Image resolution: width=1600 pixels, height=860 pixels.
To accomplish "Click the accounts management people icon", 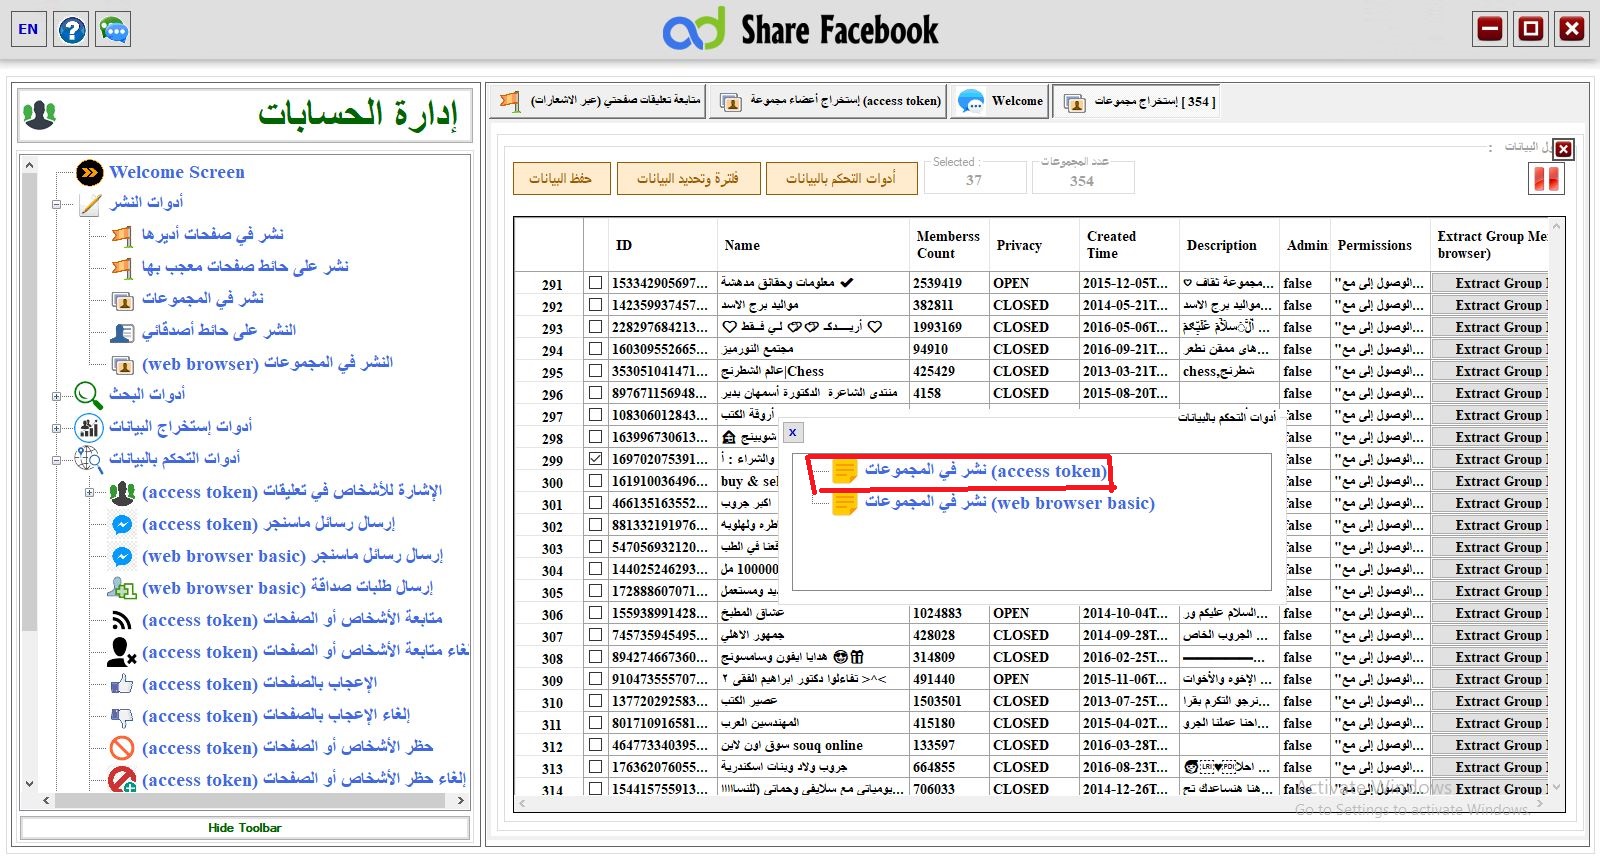I will coord(40,115).
